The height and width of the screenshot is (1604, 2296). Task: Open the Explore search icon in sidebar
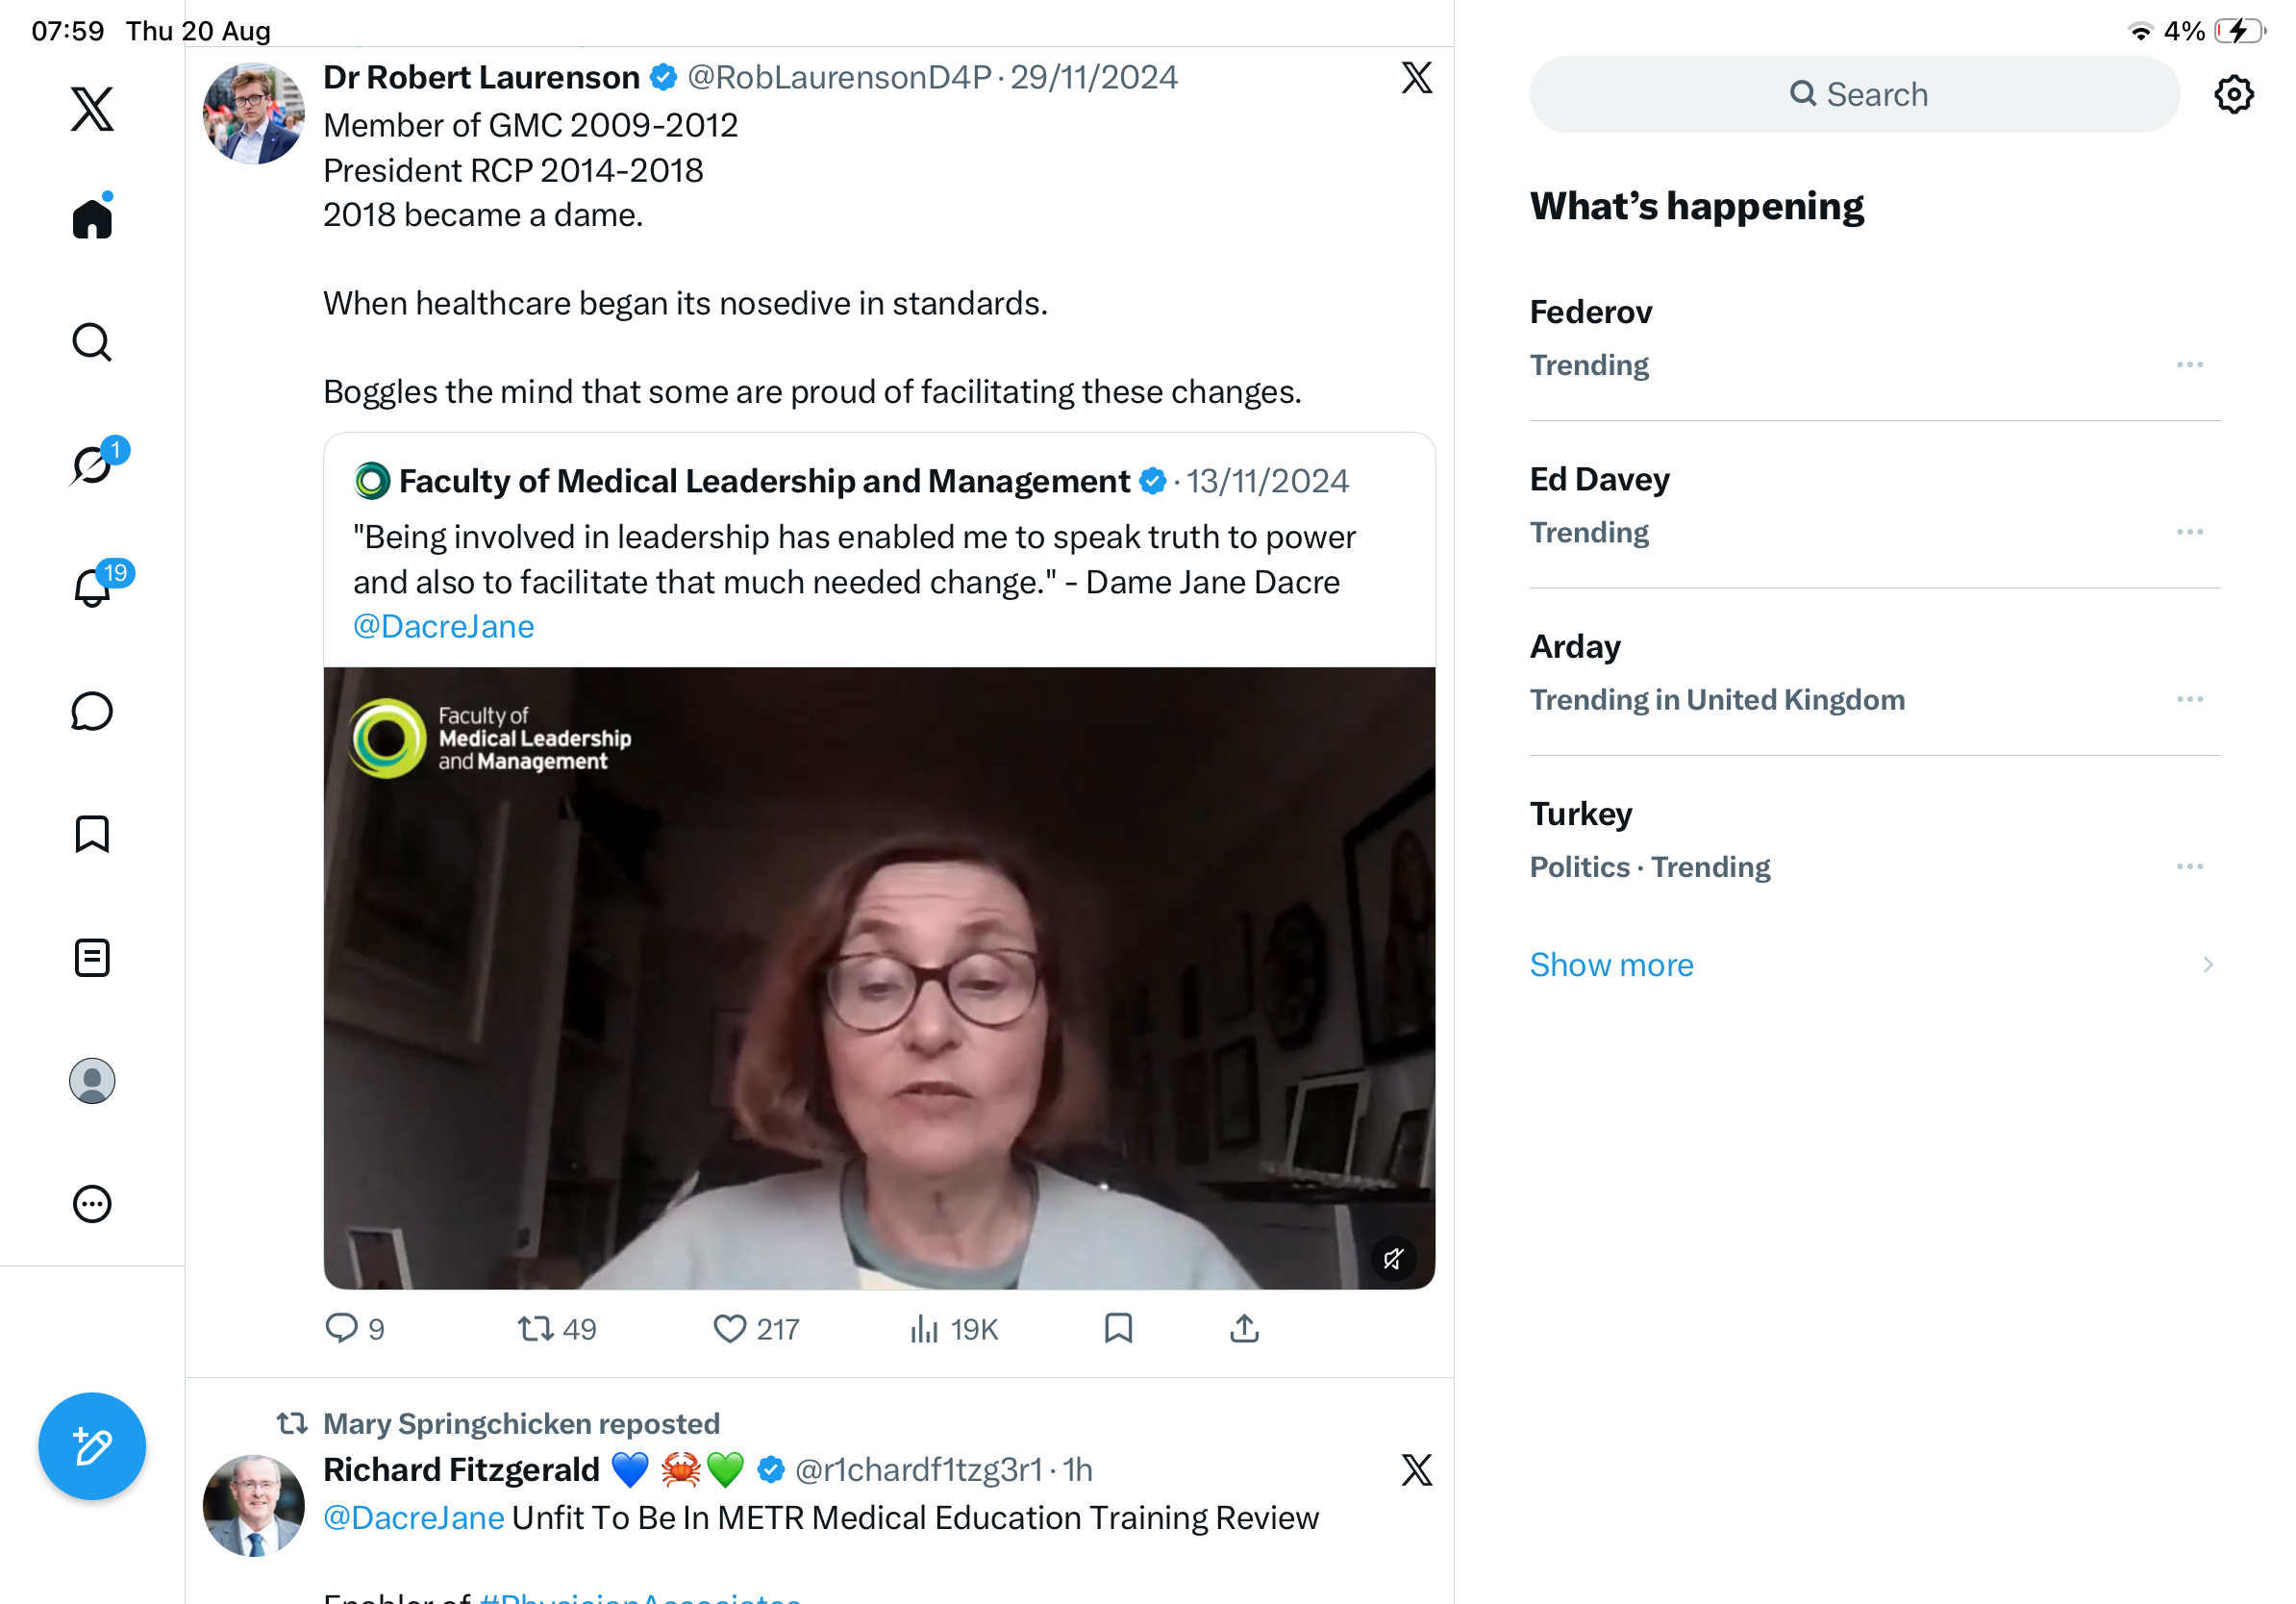click(x=92, y=342)
